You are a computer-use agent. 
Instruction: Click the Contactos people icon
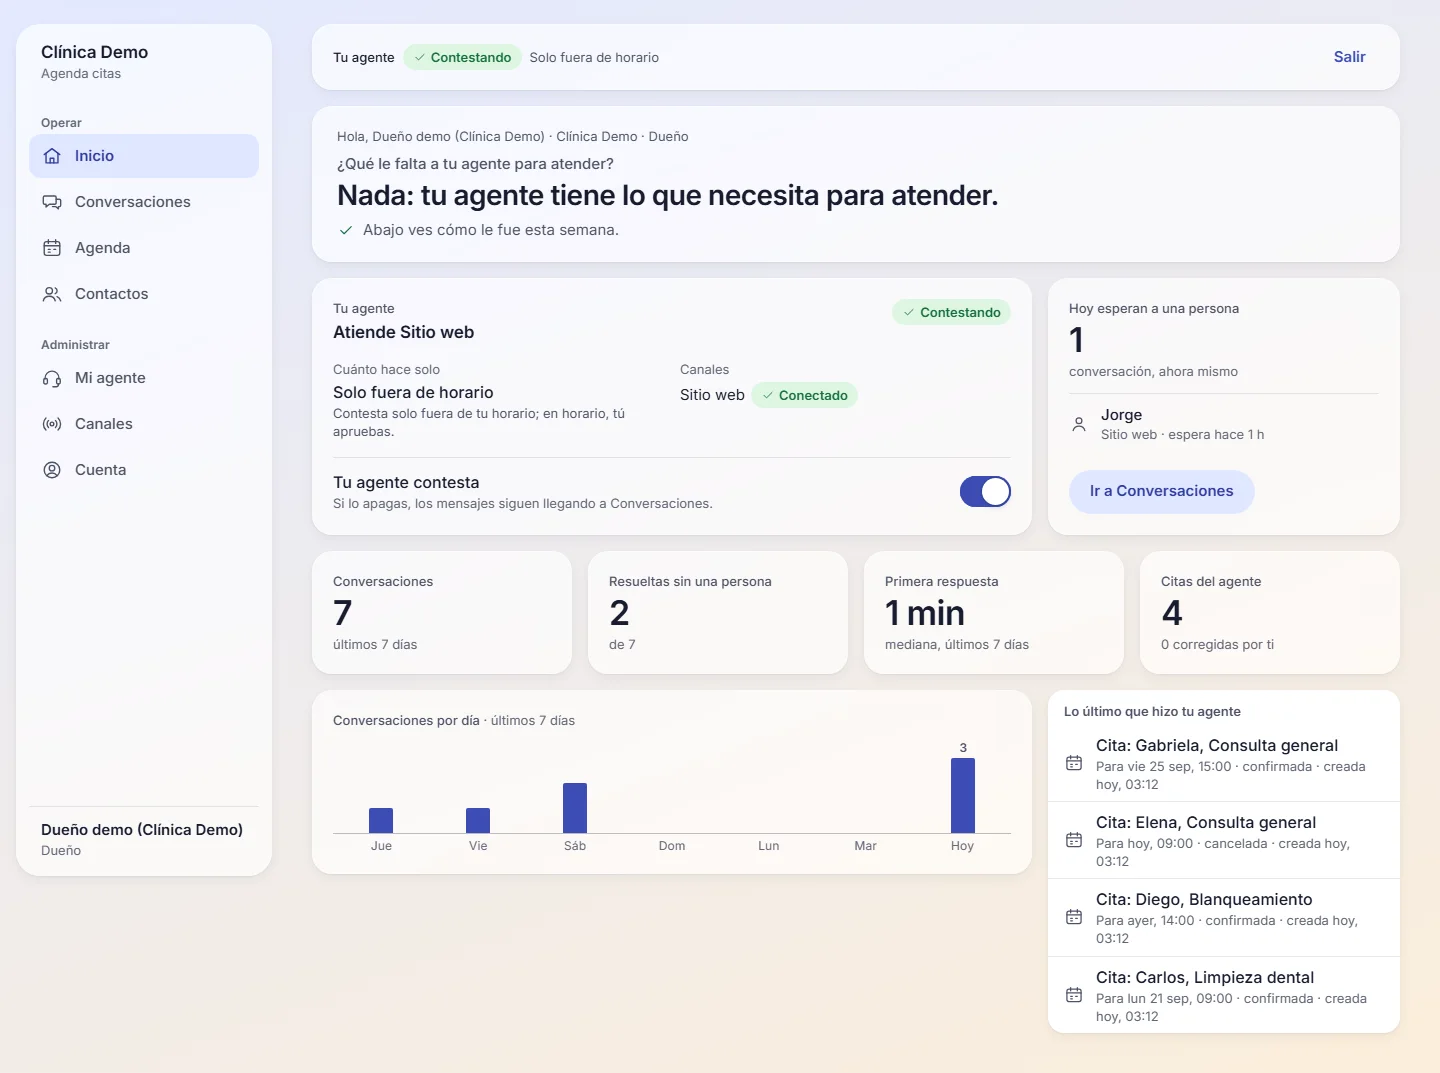click(x=52, y=294)
